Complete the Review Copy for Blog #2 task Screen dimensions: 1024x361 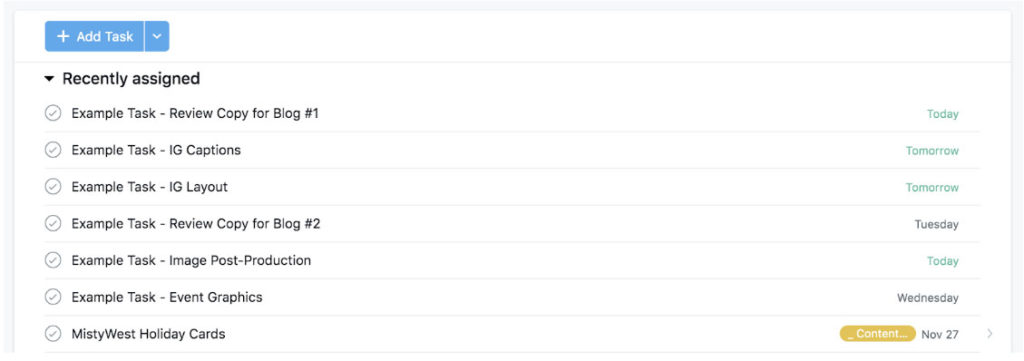coord(53,224)
